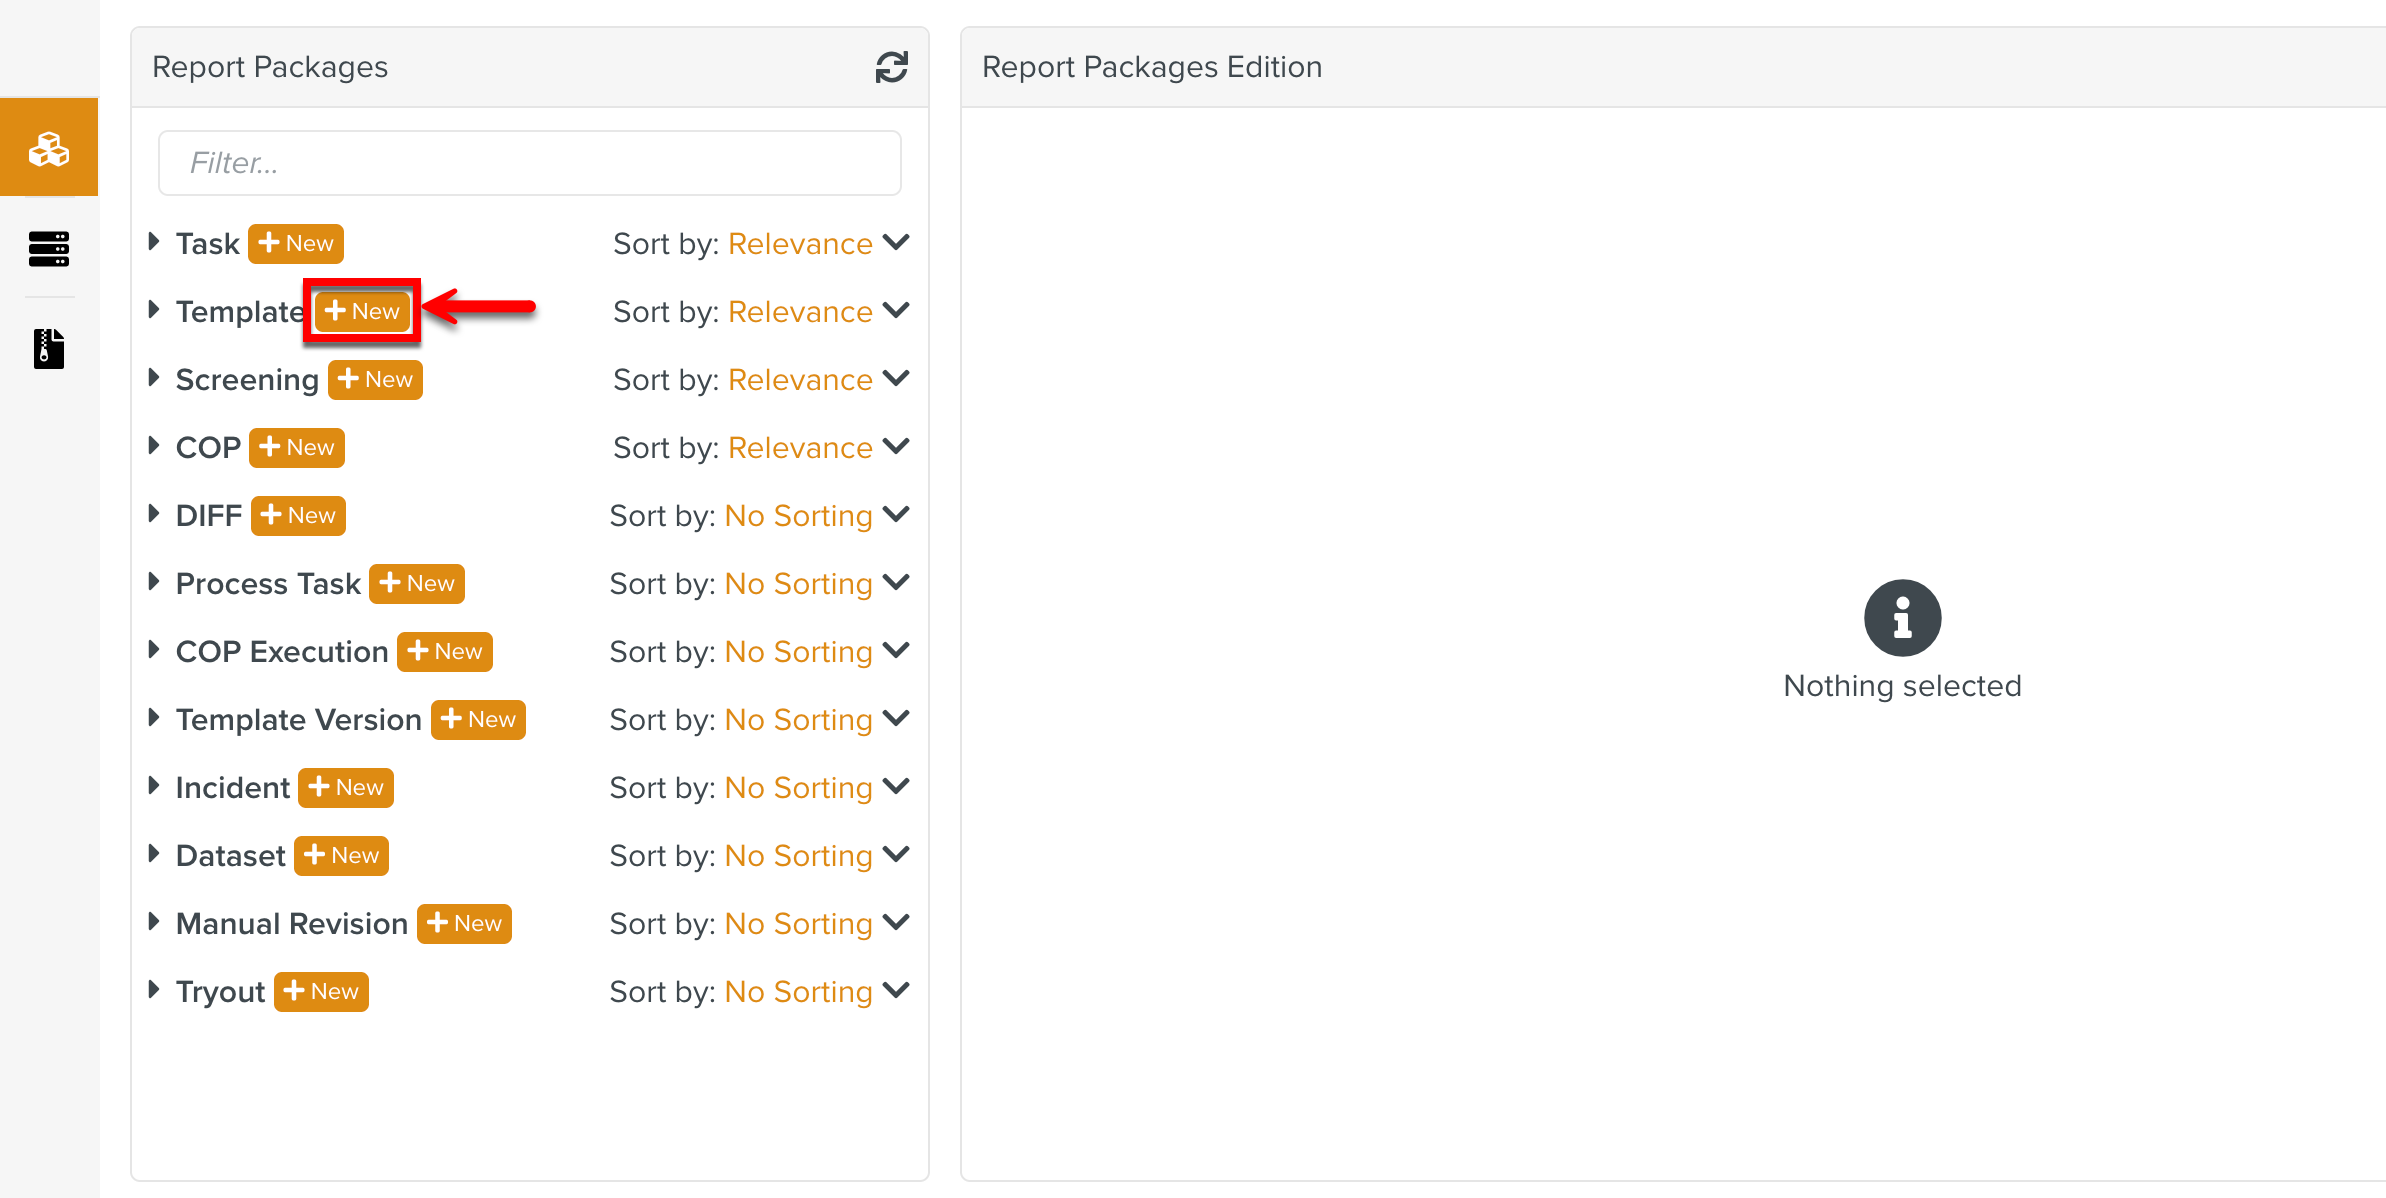Click the Report Packages Edition panel title
The width and height of the screenshot is (2386, 1198).
[1152, 67]
